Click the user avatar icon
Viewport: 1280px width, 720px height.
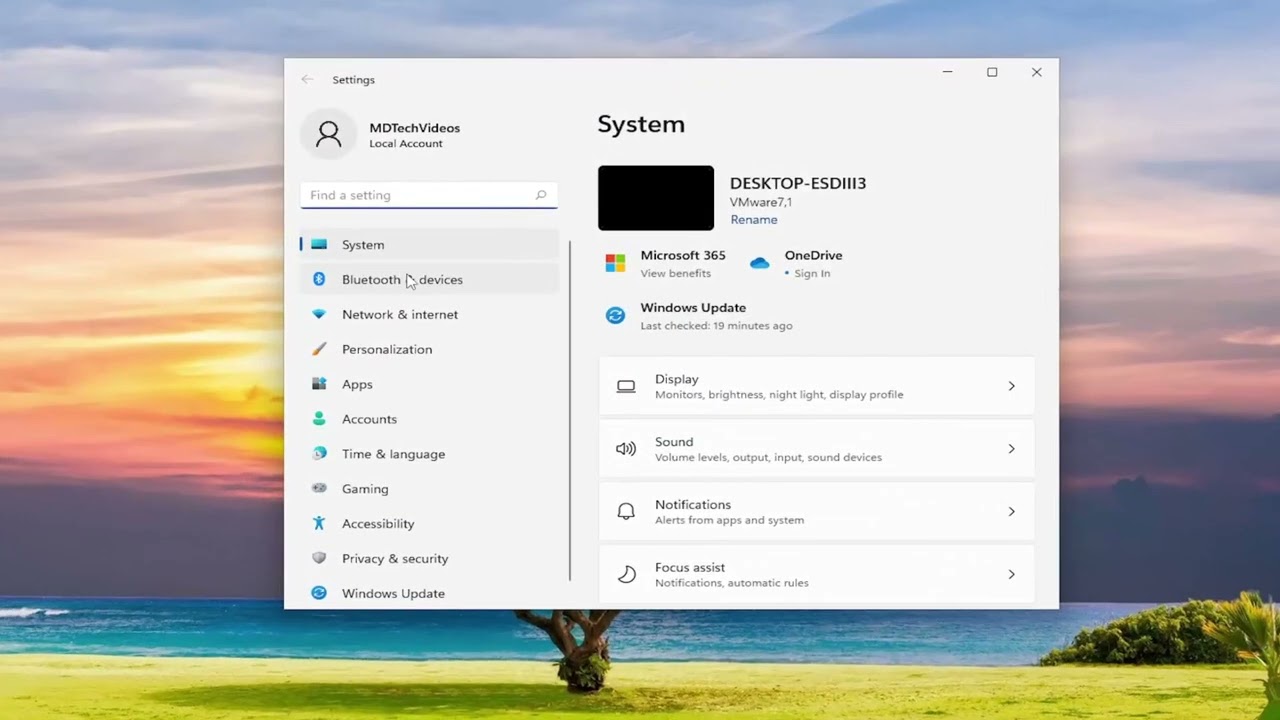click(x=329, y=134)
